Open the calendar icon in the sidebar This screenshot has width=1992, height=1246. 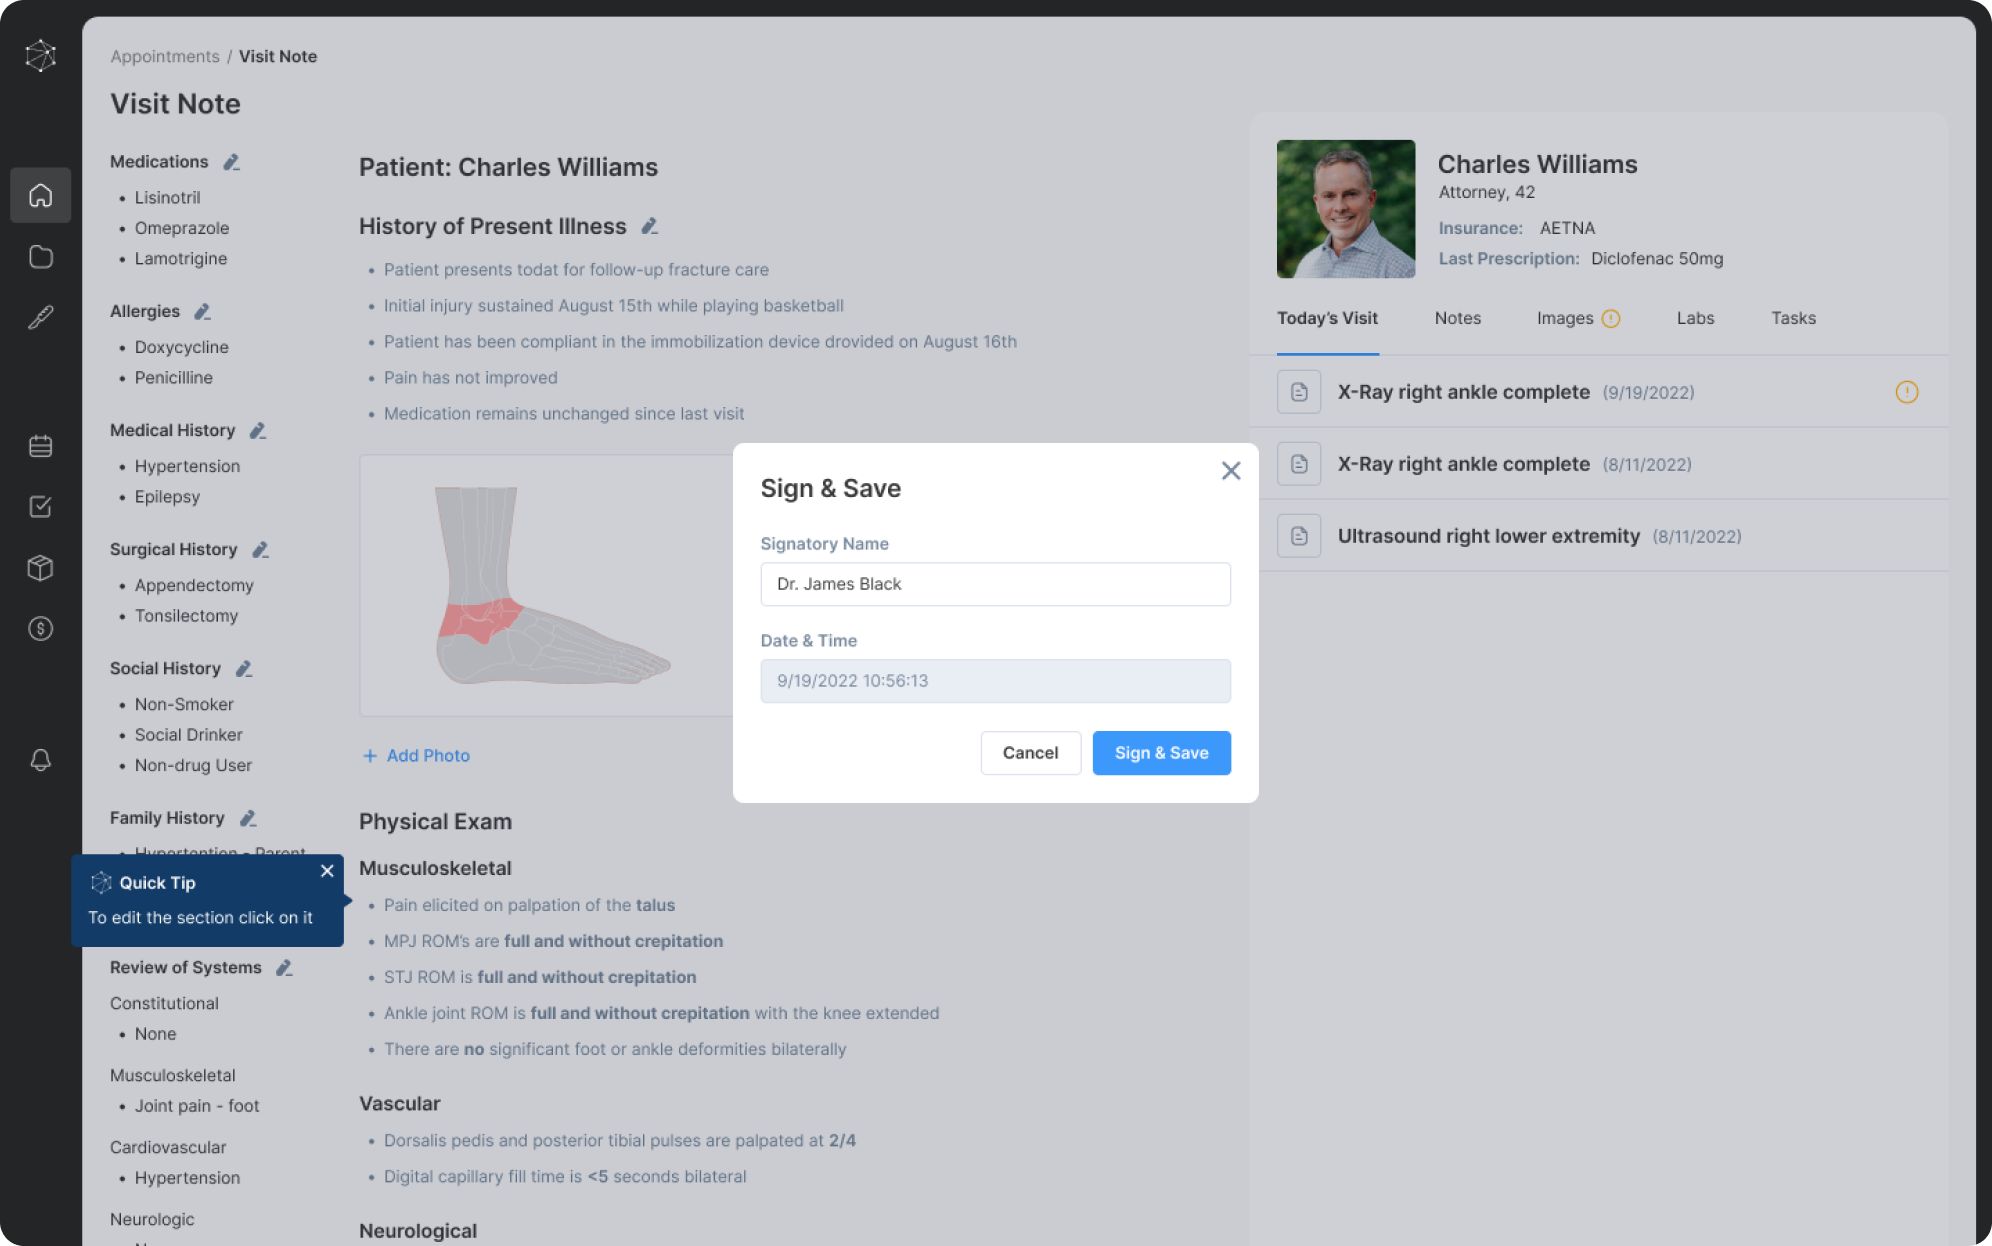40,446
